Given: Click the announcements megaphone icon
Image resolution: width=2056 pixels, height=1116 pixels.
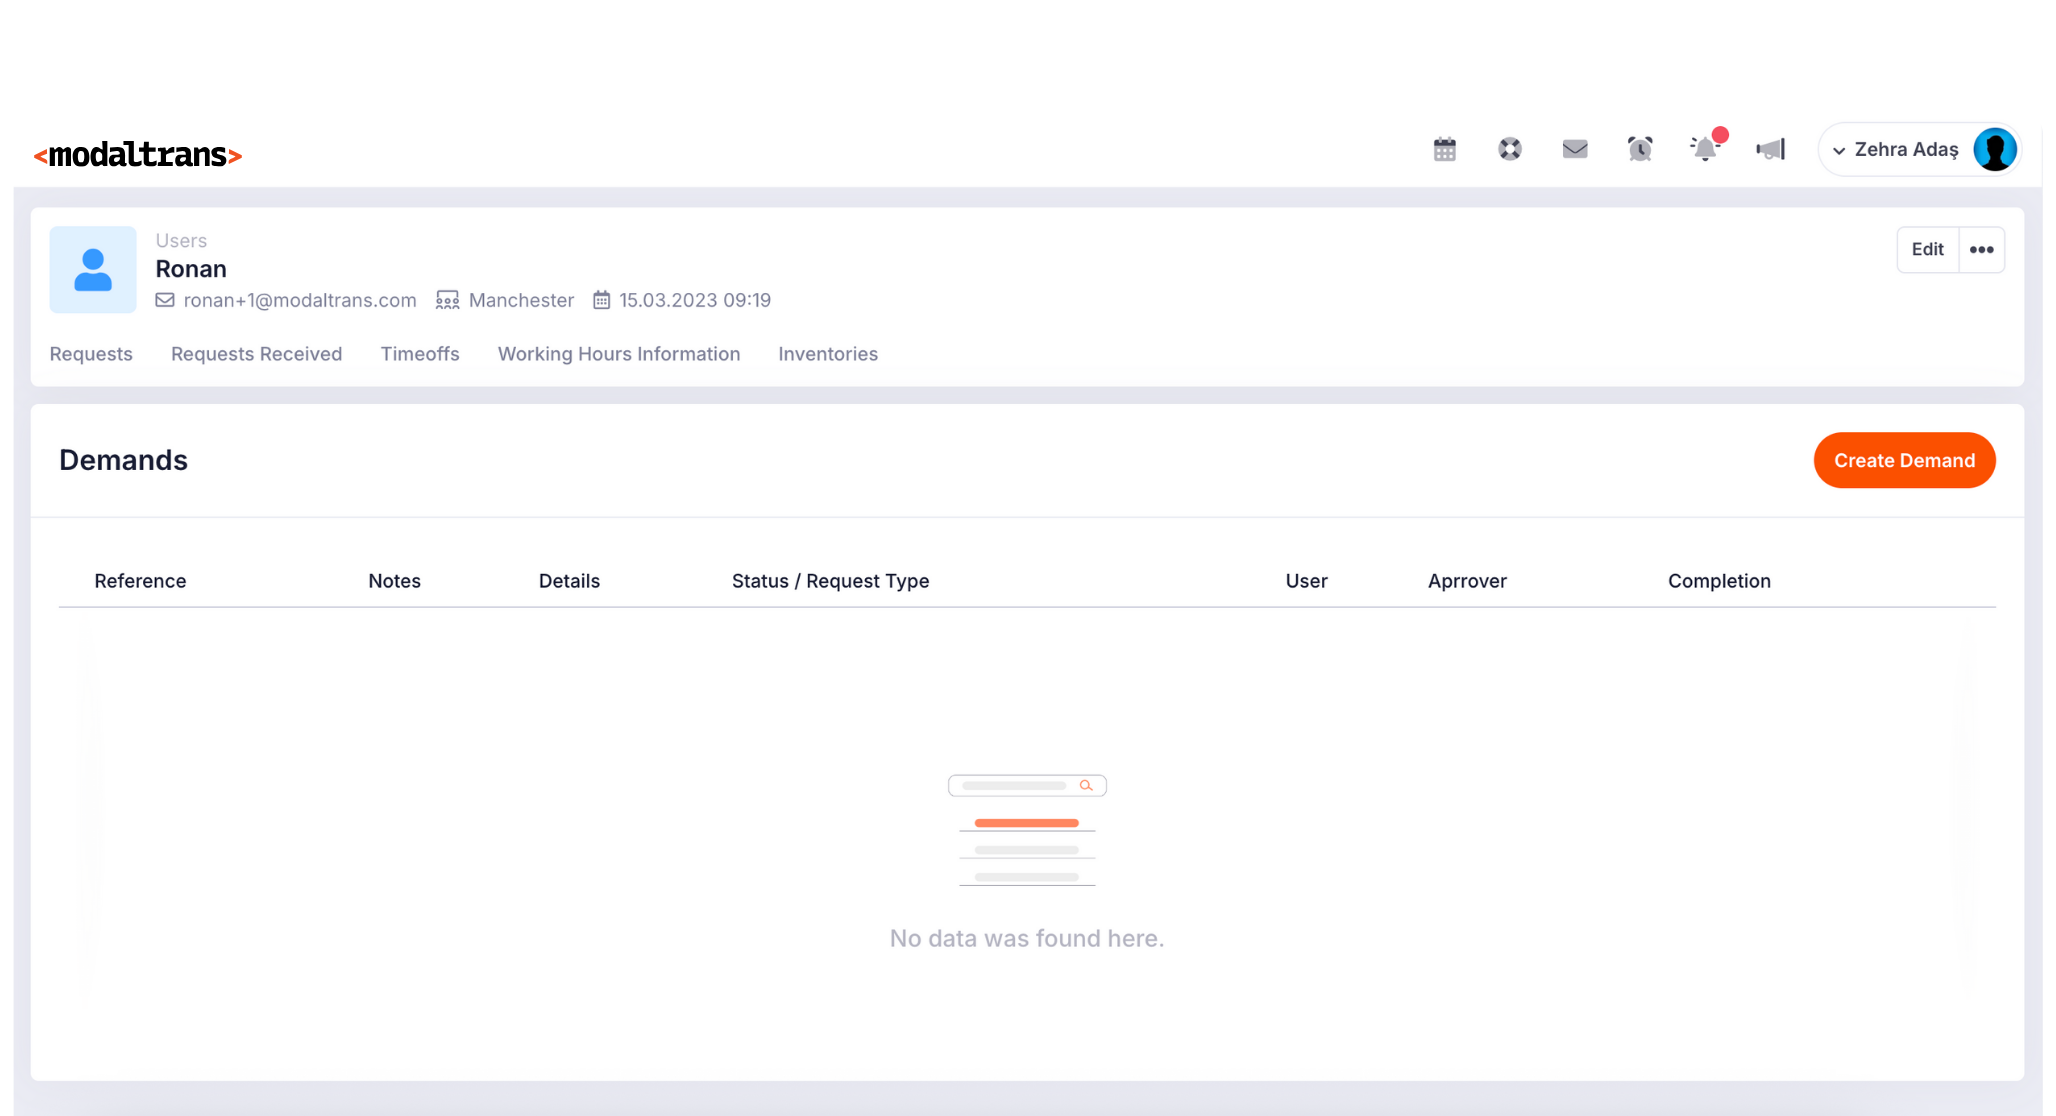Looking at the screenshot, I should click(x=1770, y=149).
